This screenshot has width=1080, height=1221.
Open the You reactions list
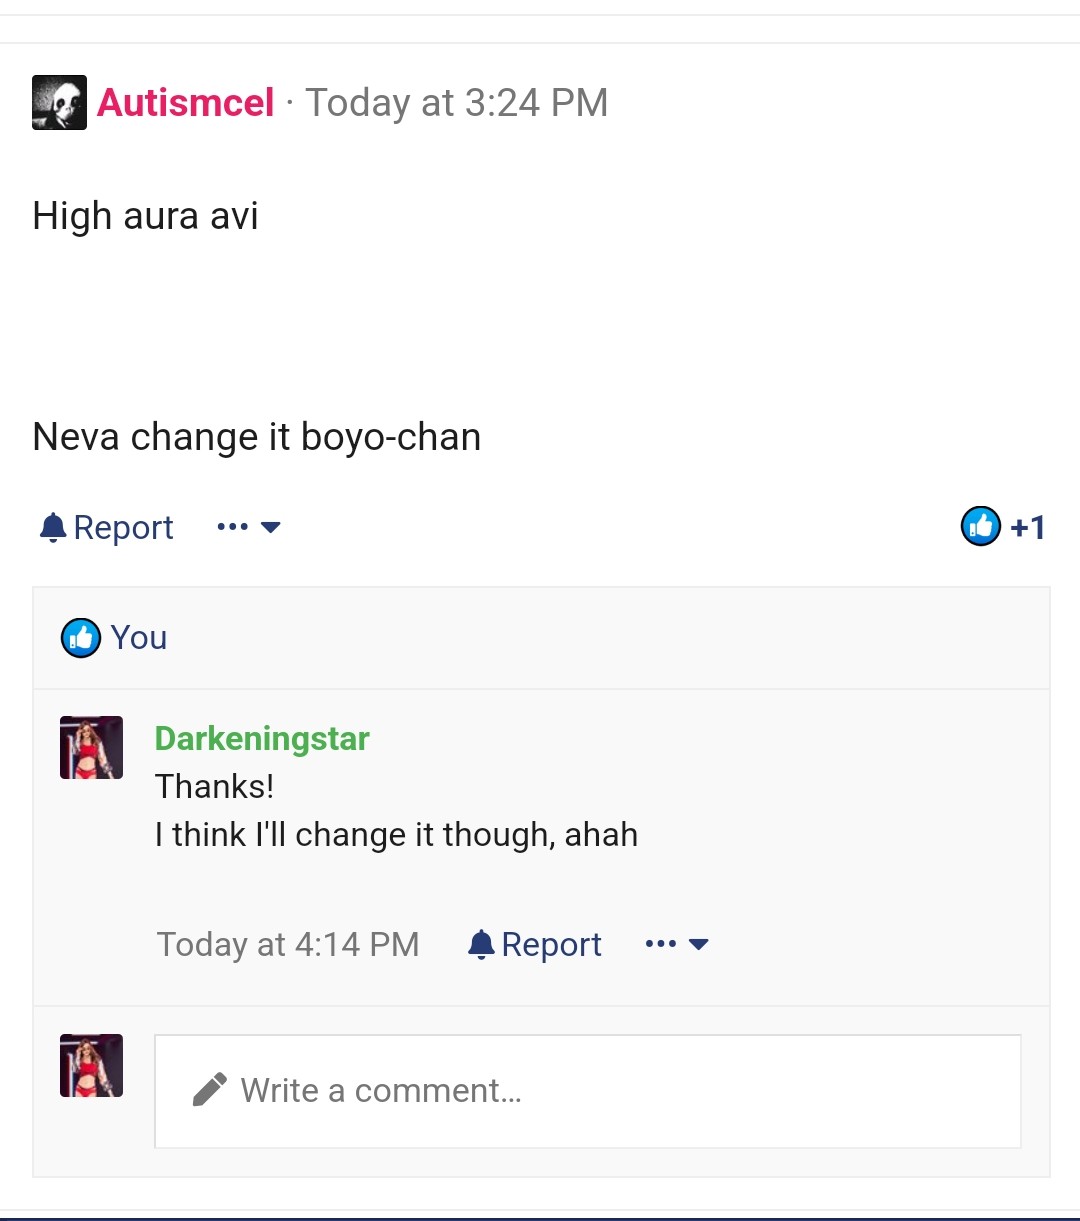coord(139,638)
